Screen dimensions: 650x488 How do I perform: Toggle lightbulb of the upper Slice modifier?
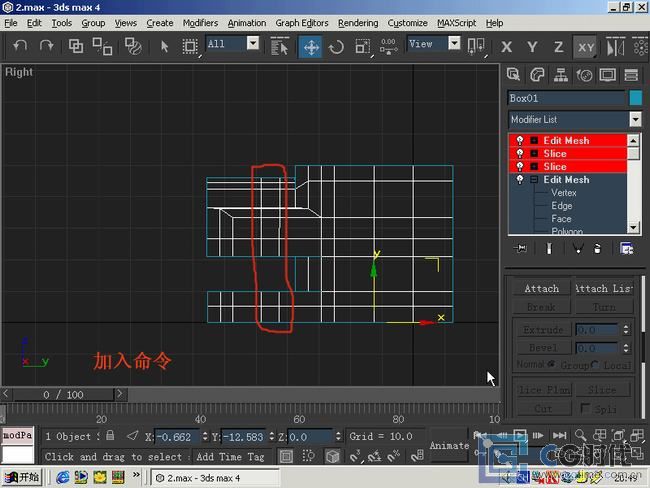coord(519,153)
